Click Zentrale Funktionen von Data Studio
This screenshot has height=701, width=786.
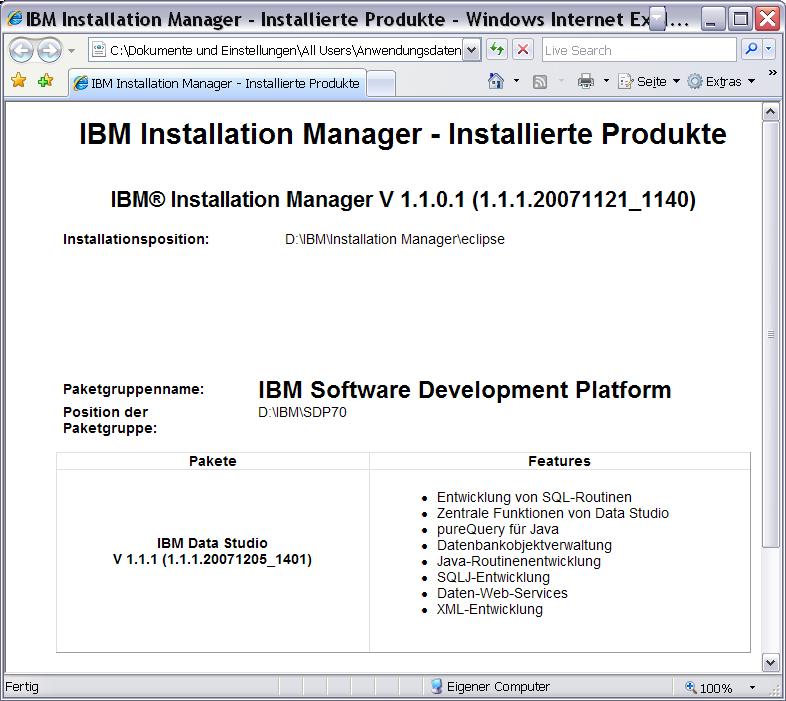pos(552,513)
